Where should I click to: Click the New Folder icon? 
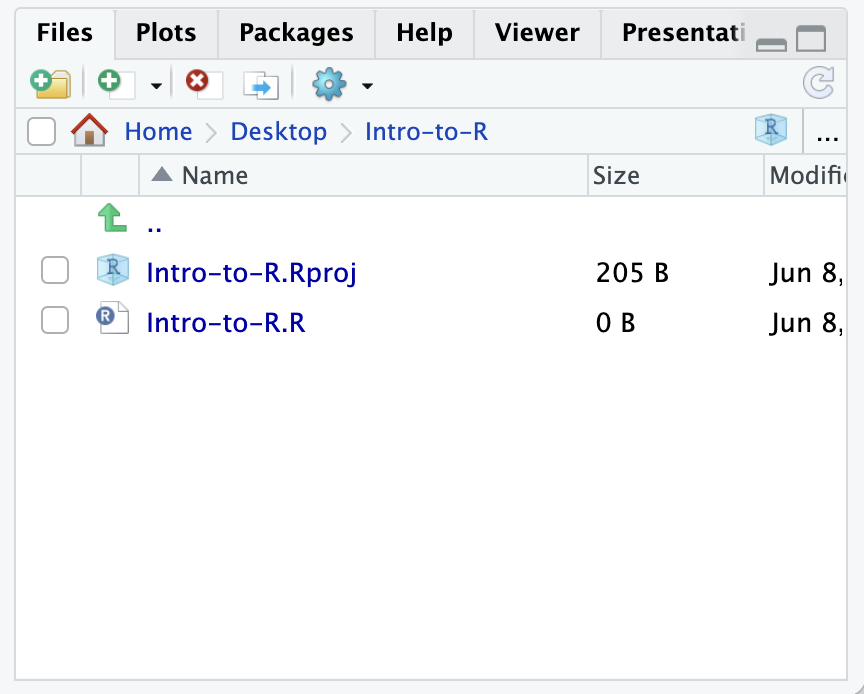pos(50,84)
